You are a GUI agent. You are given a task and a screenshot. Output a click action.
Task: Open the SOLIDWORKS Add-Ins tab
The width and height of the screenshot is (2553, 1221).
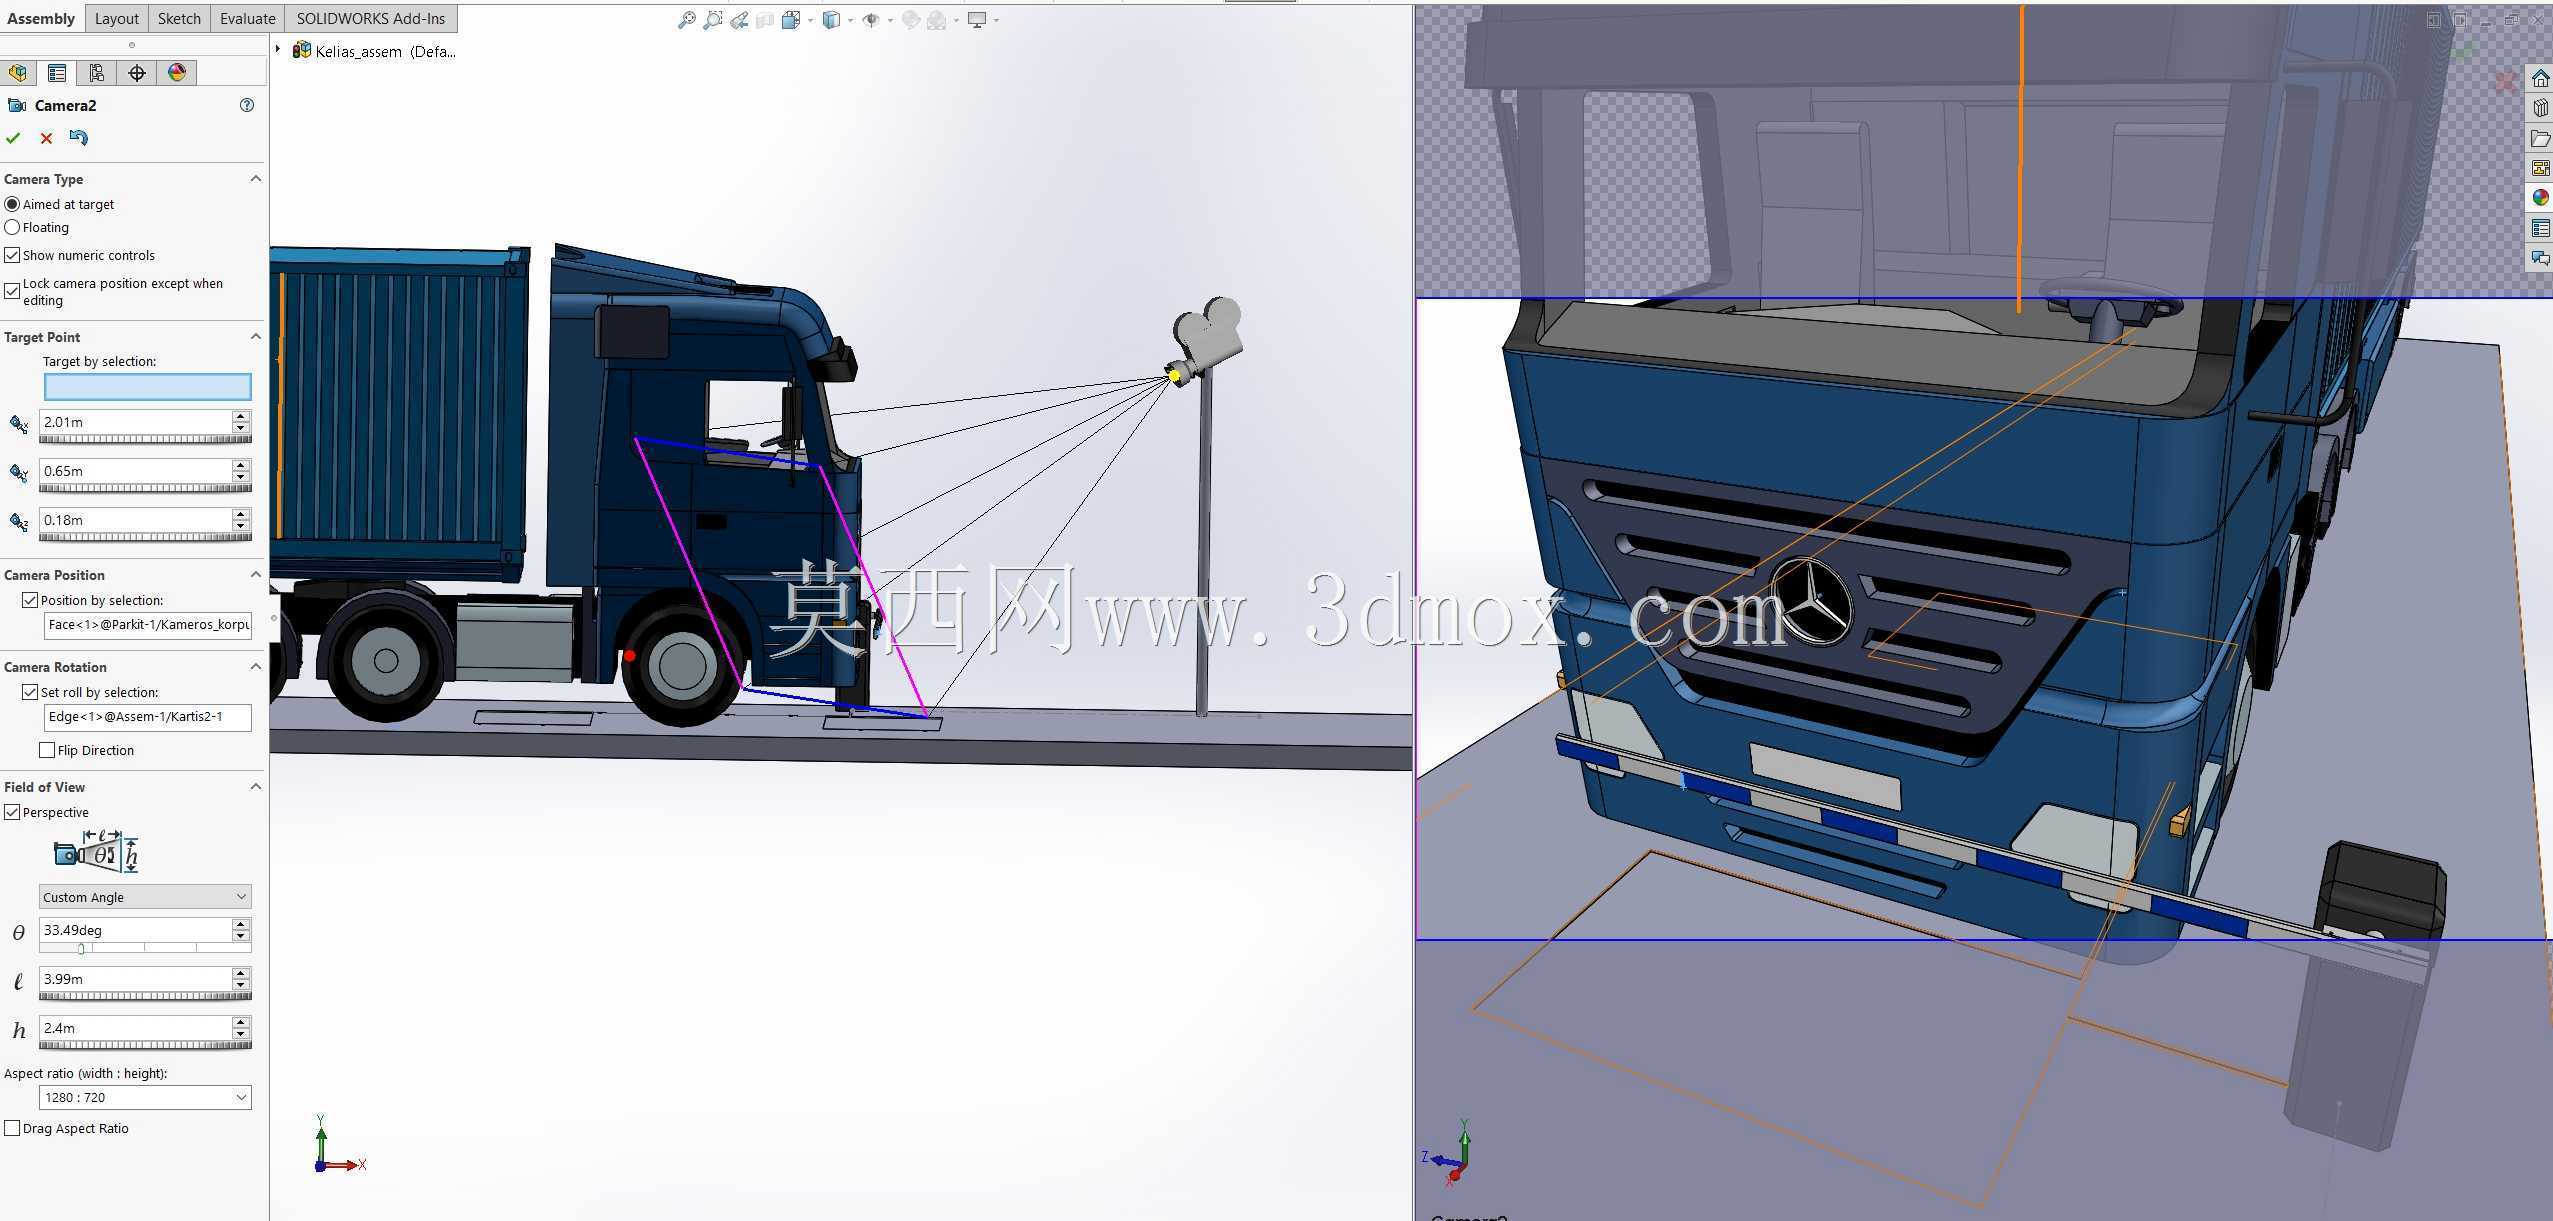[371, 18]
